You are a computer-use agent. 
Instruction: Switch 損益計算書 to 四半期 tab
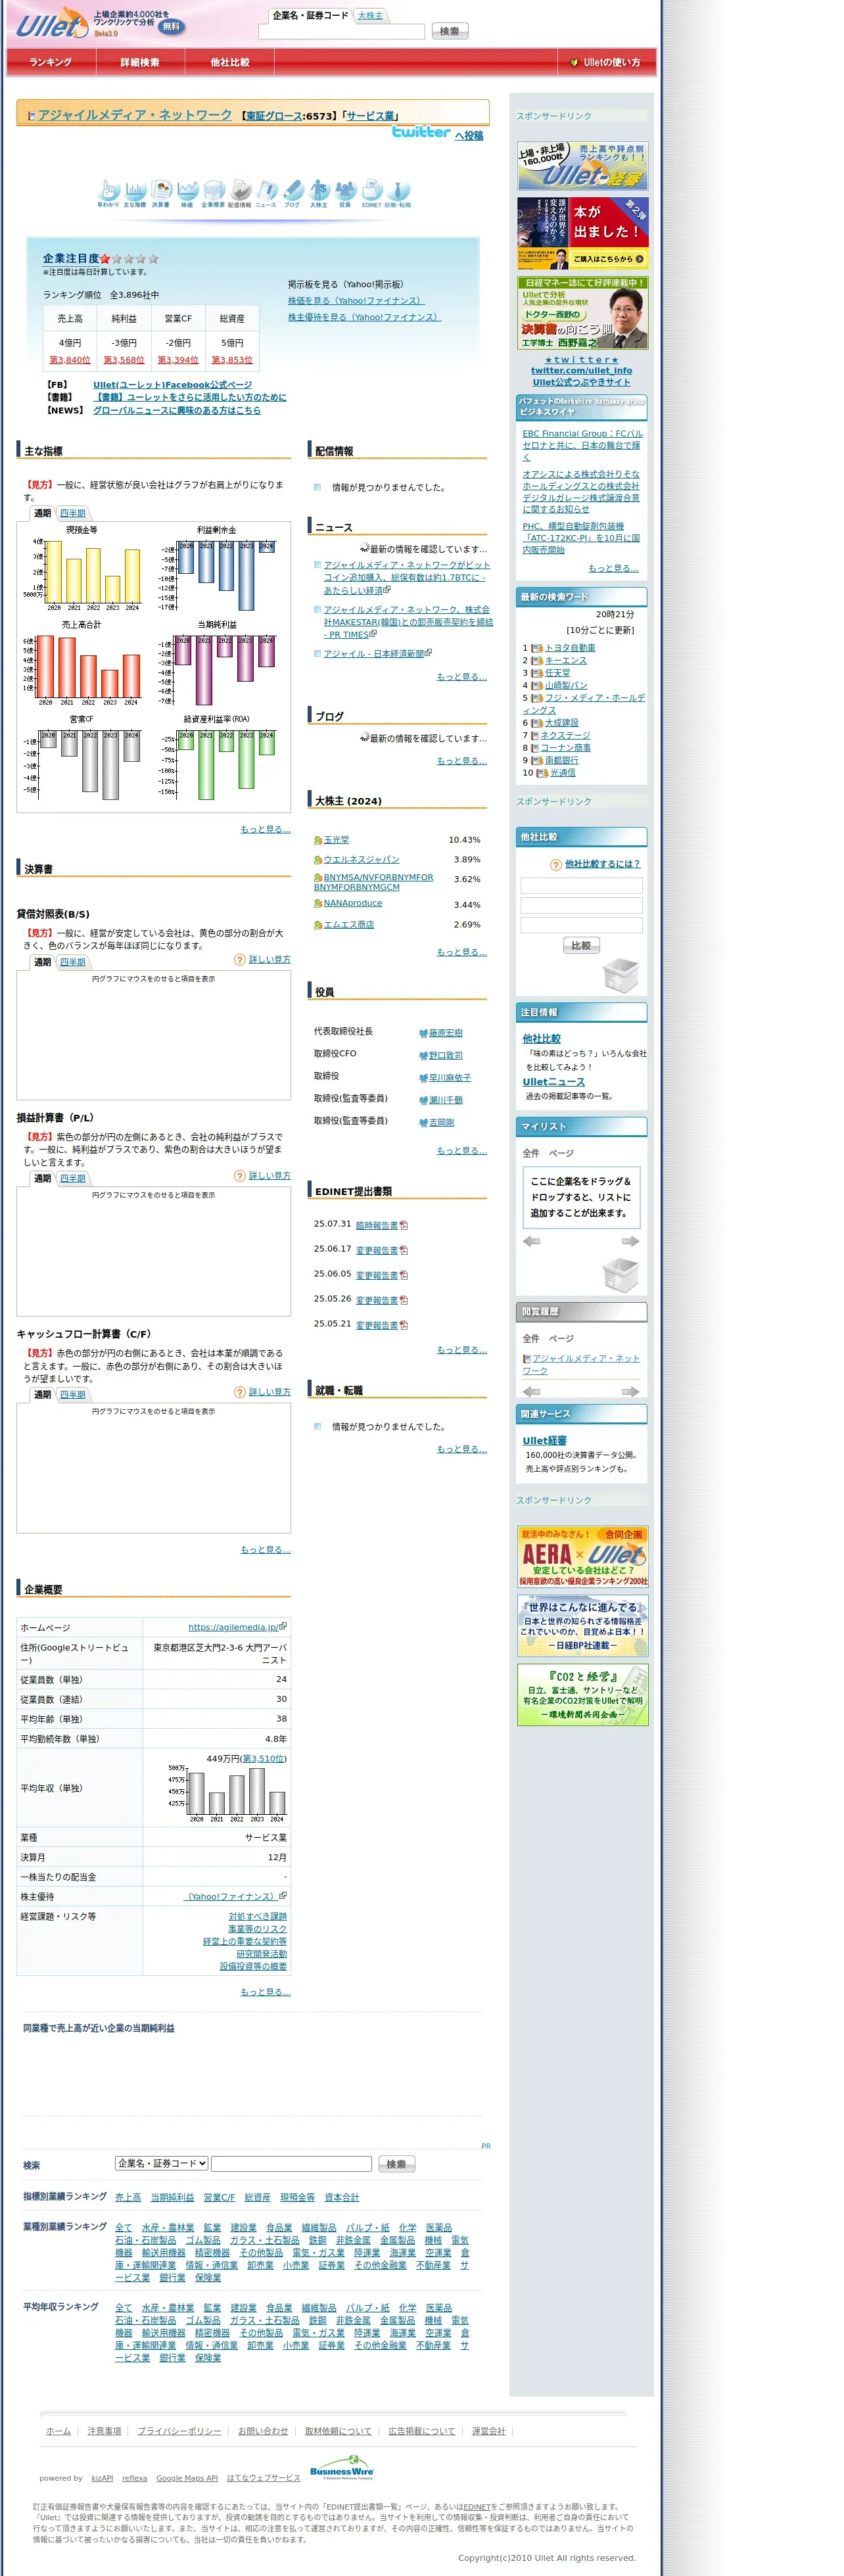72,1178
